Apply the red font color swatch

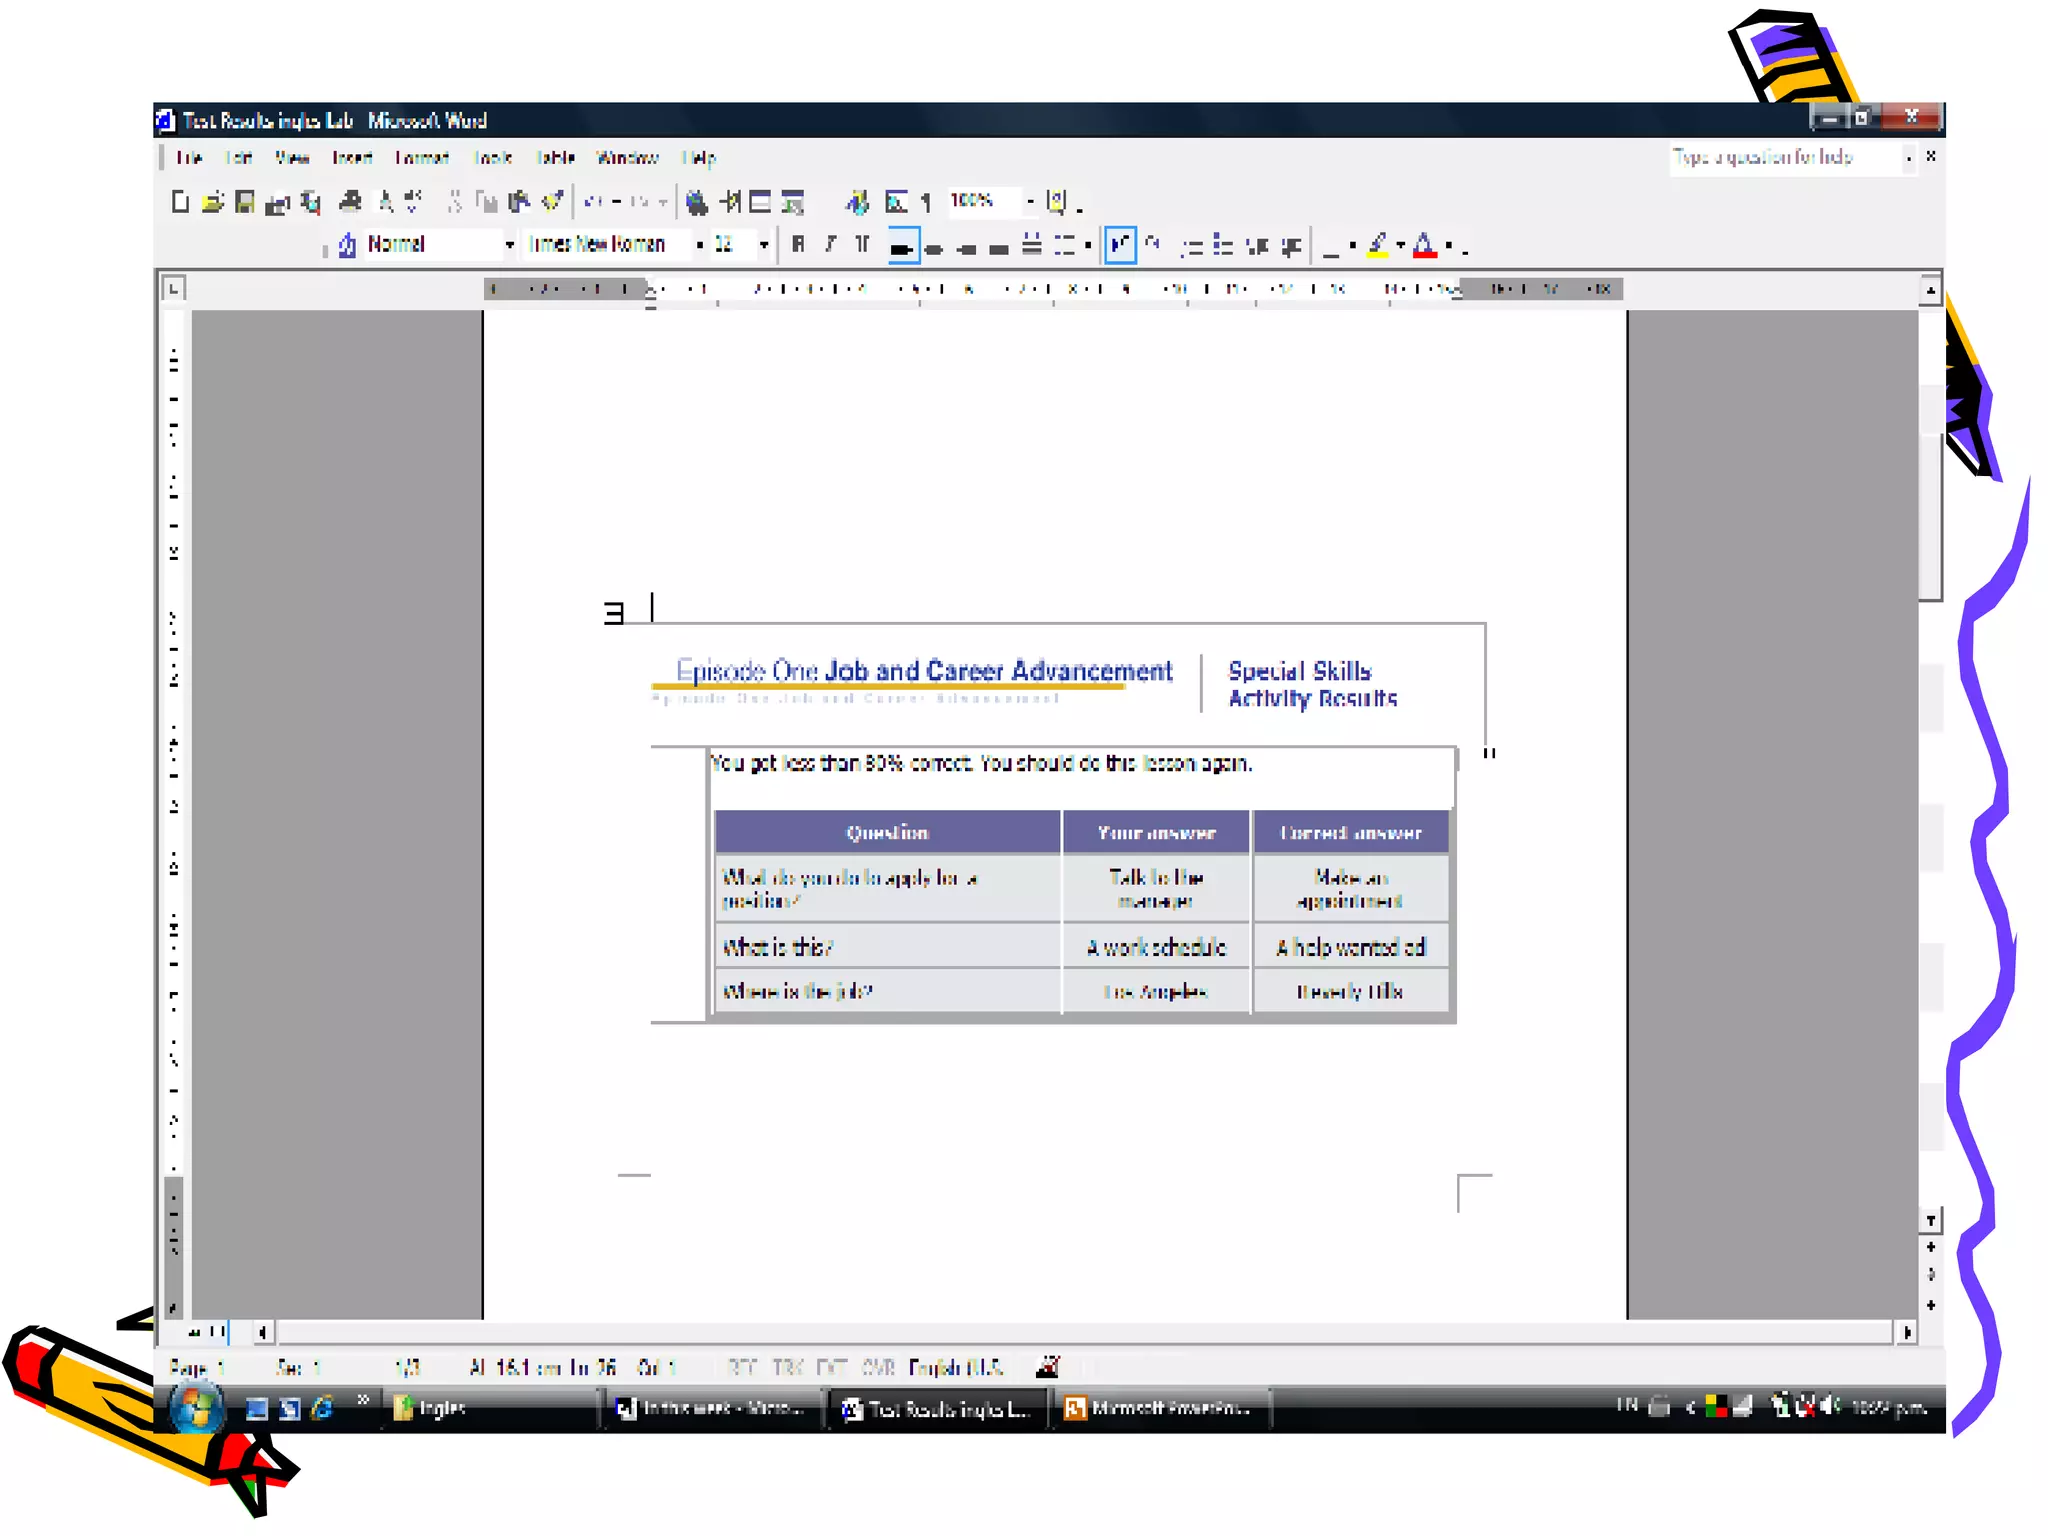[1424, 246]
